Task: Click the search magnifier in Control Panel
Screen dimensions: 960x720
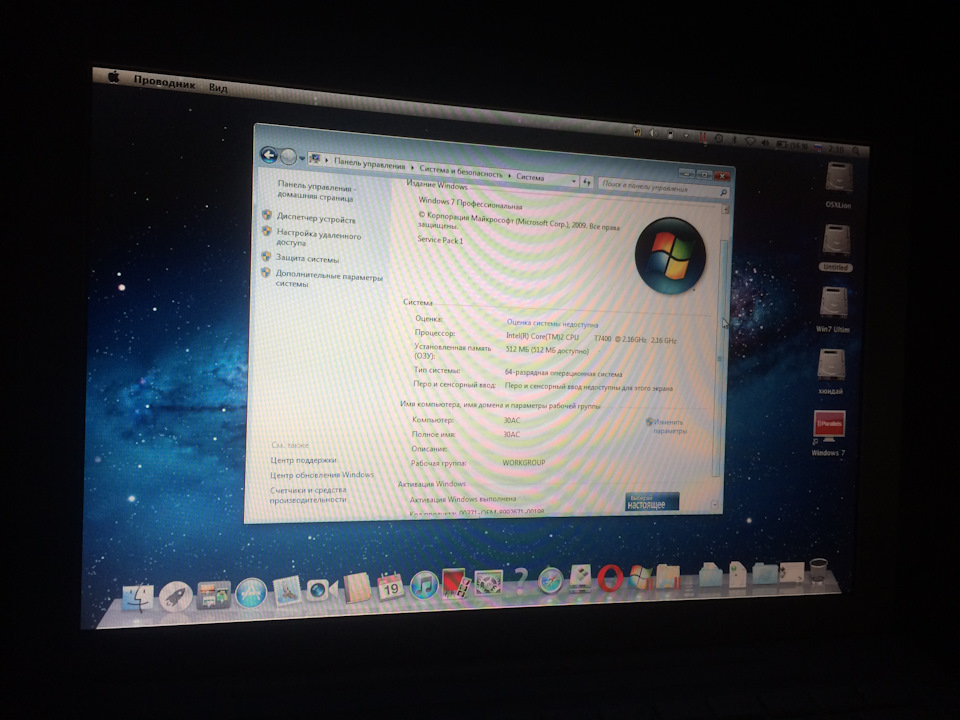Action: pos(723,193)
